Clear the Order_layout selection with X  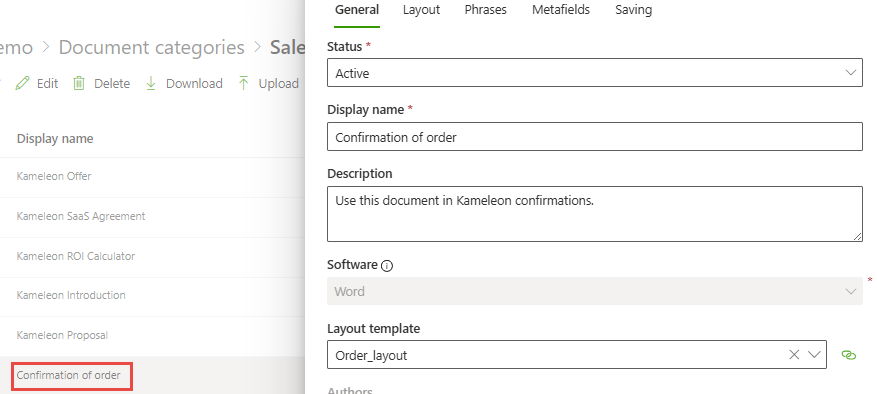794,354
